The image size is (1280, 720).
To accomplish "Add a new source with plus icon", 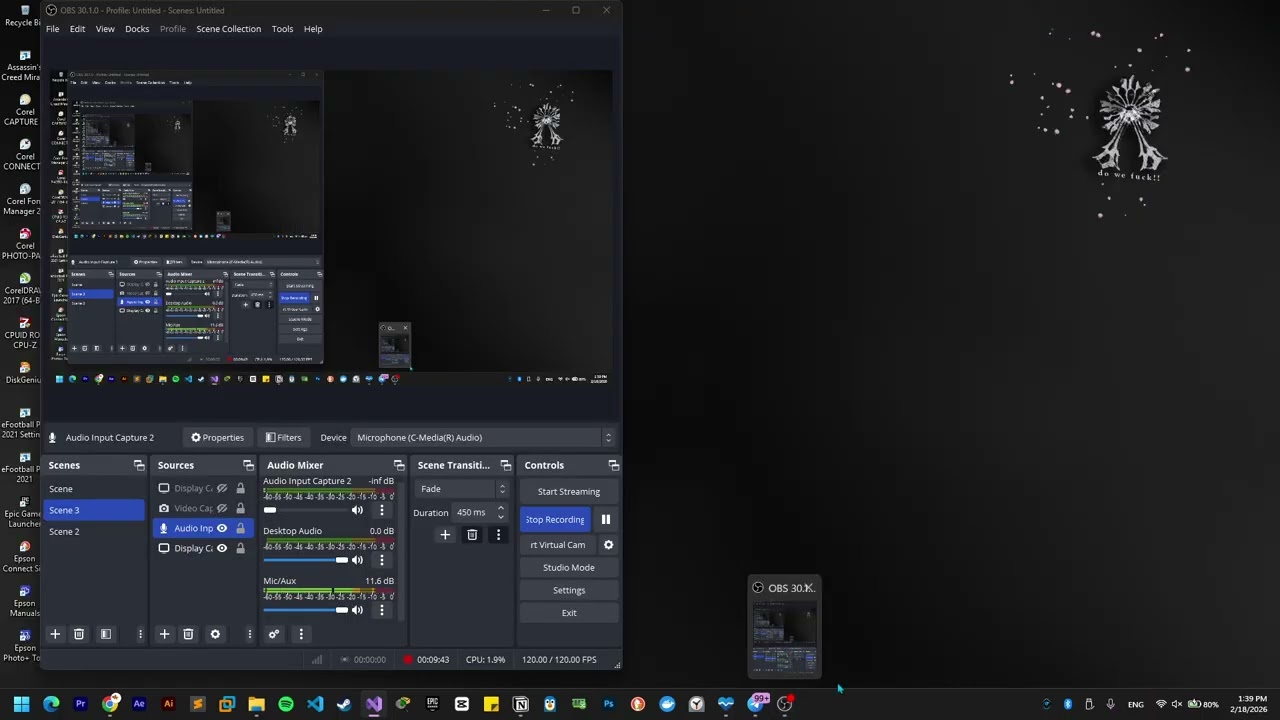I will (164, 634).
